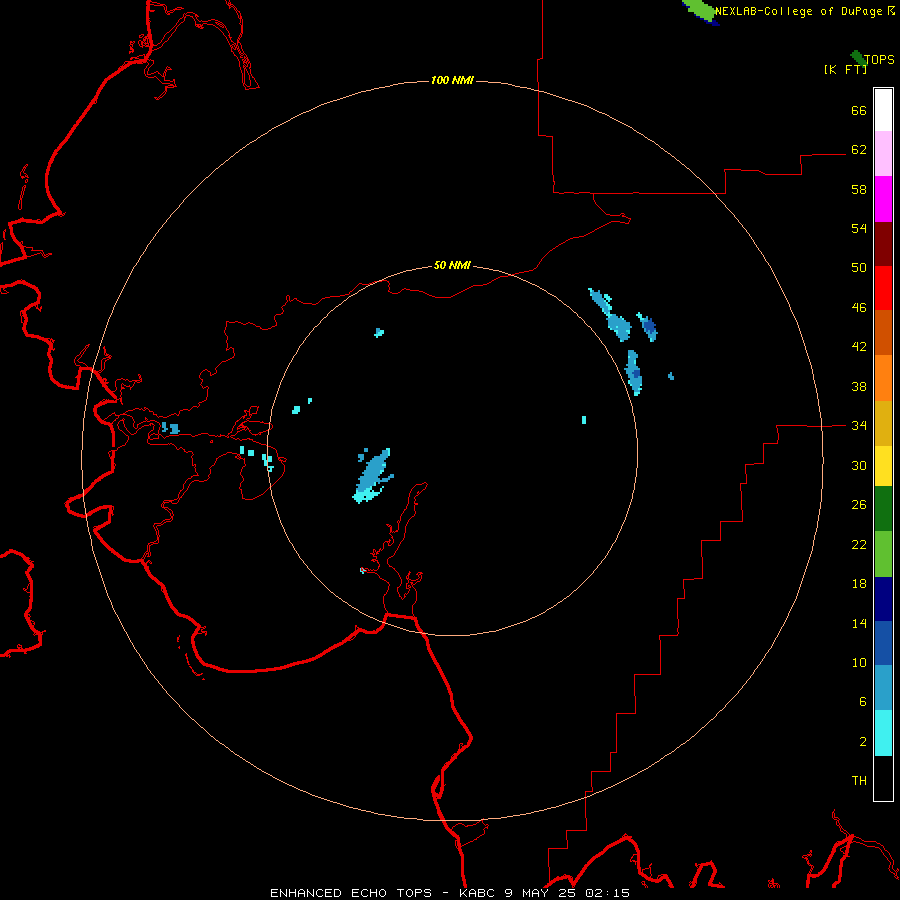Select the legend value 2
The width and height of the screenshot is (900, 900).
pyautogui.click(x=863, y=741)
